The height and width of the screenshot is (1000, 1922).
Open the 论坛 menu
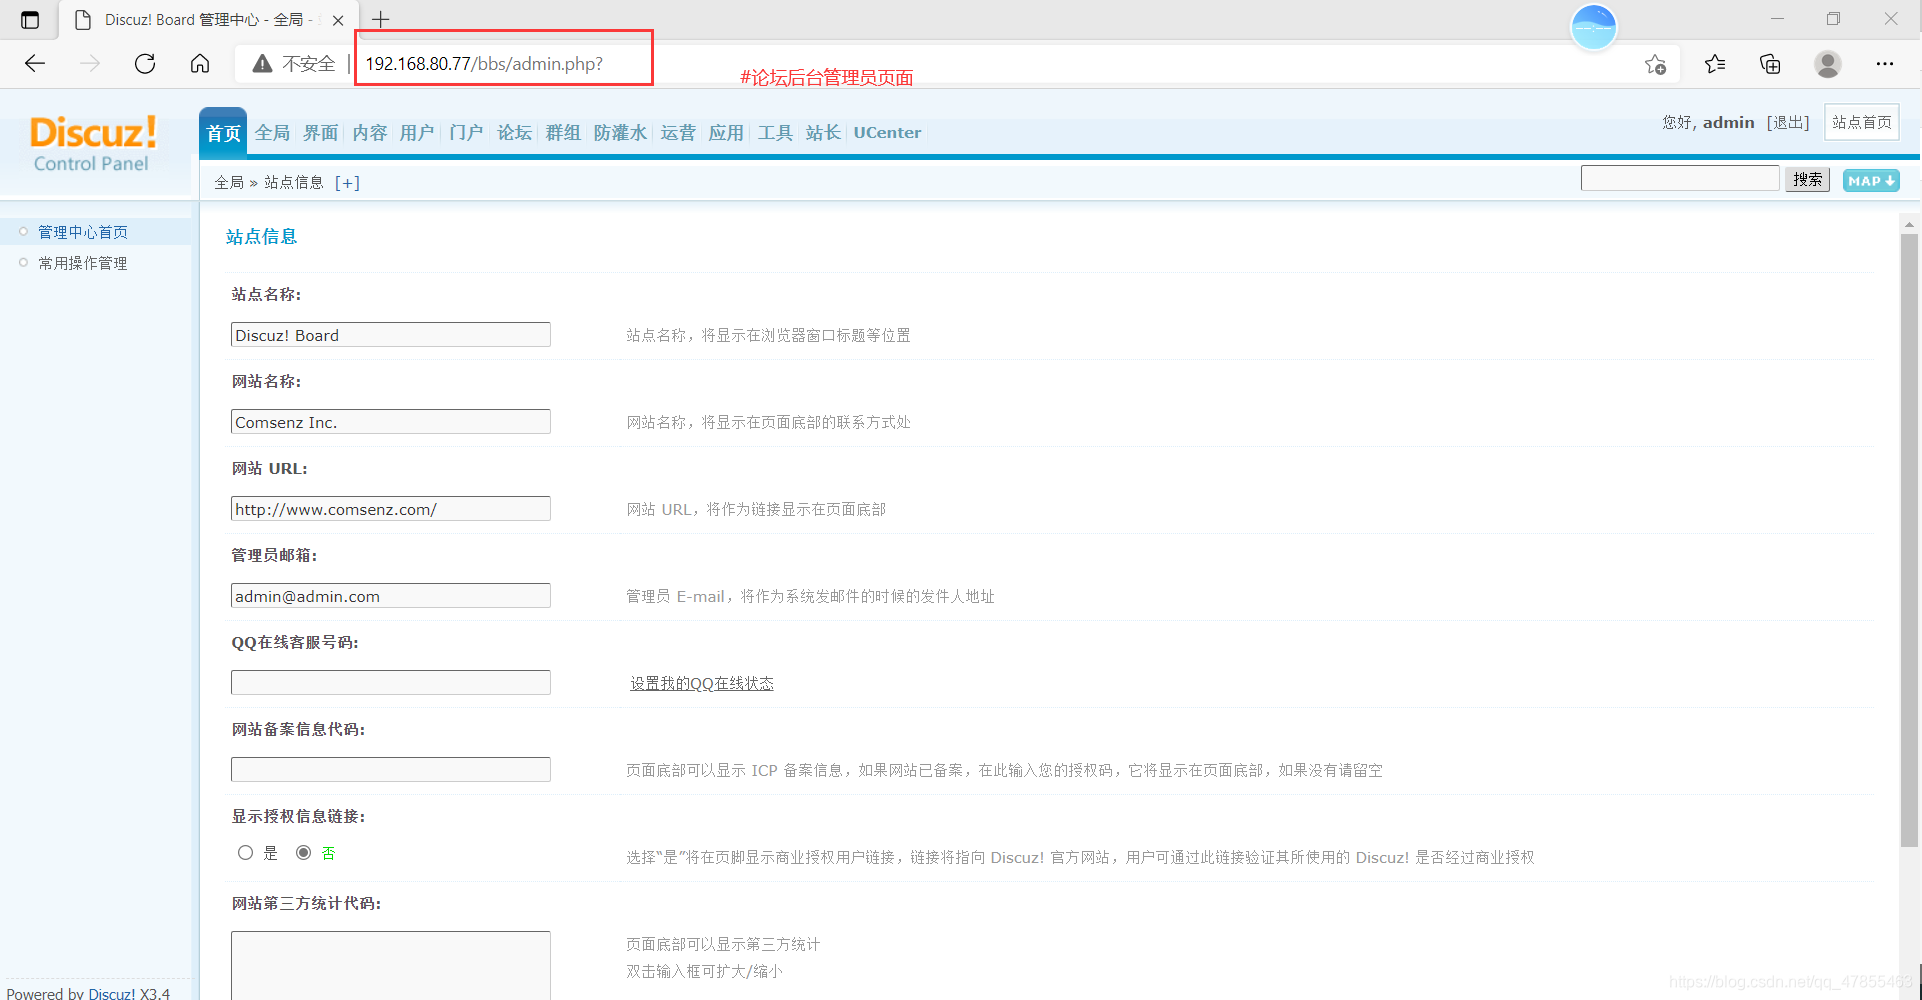coord(514,133)
